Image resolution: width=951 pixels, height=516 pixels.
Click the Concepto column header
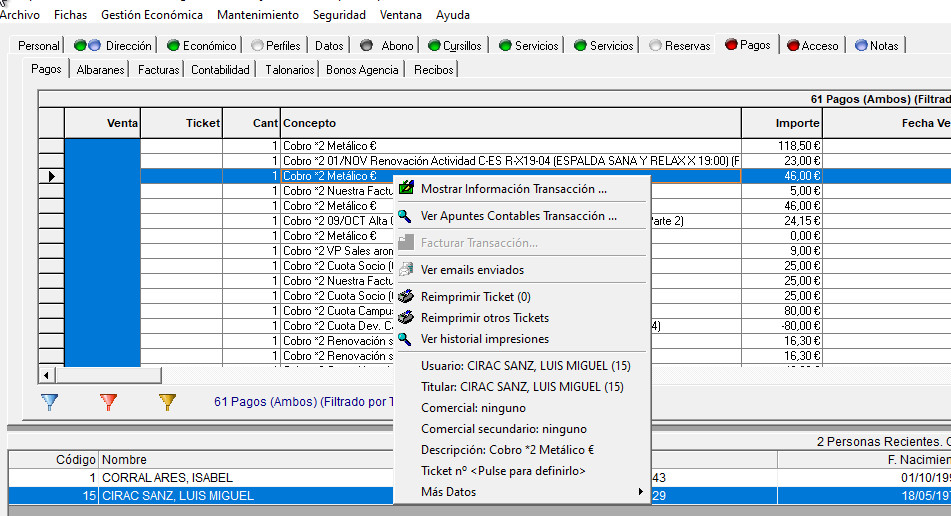tap(511, 123)
